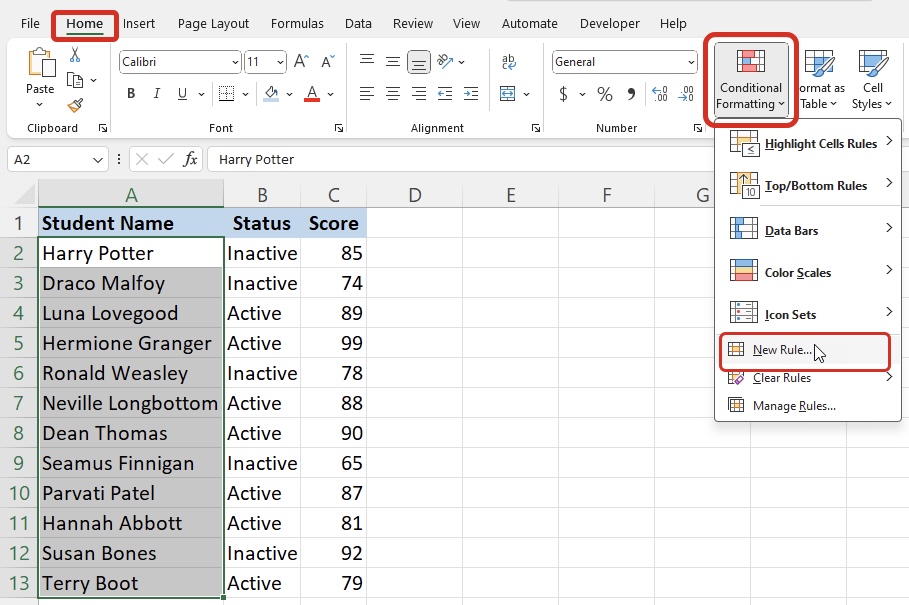
Task: Select the Format Painter brush
Action: [x=75, y=105]
